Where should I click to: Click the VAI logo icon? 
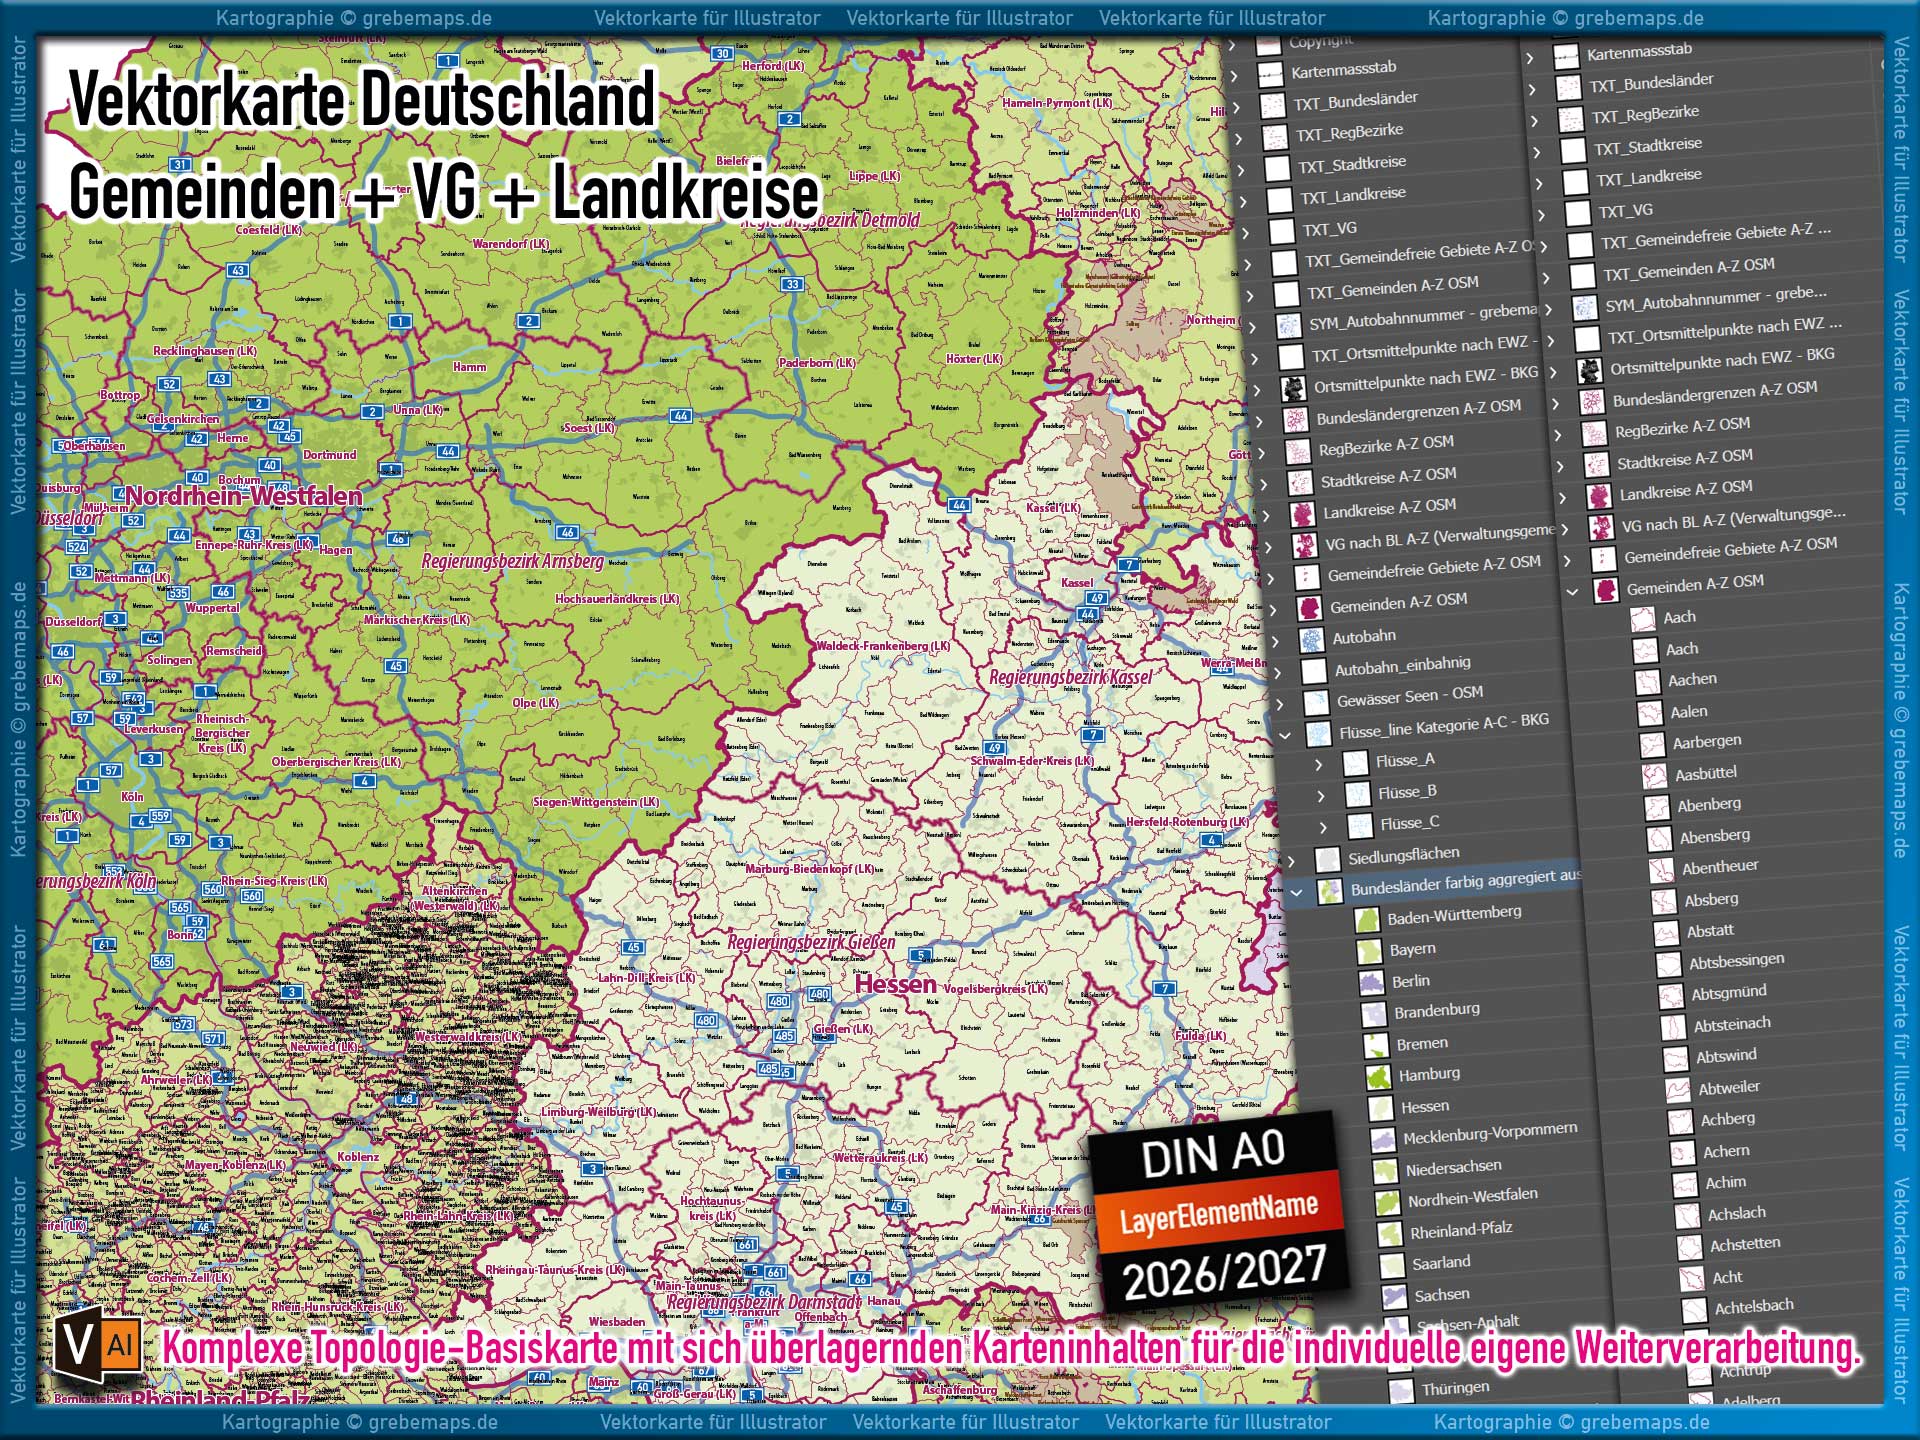tap(98, 1345)
